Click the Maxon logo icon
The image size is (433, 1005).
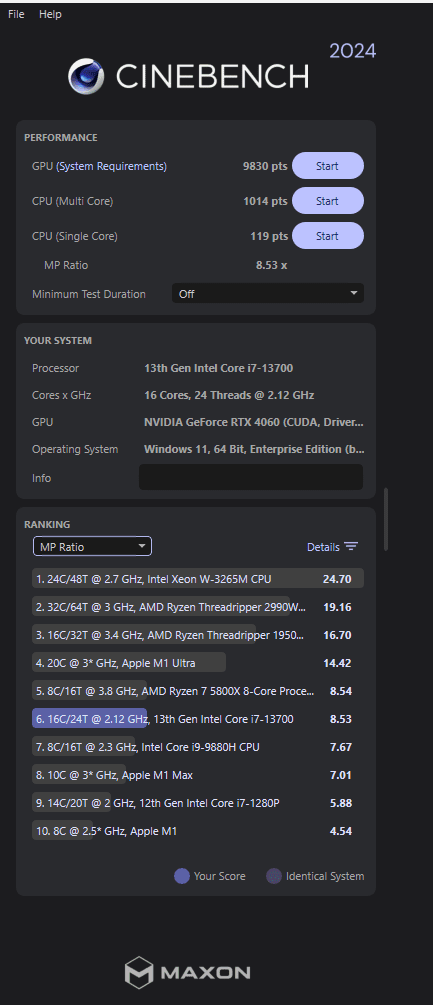(139, 972)
